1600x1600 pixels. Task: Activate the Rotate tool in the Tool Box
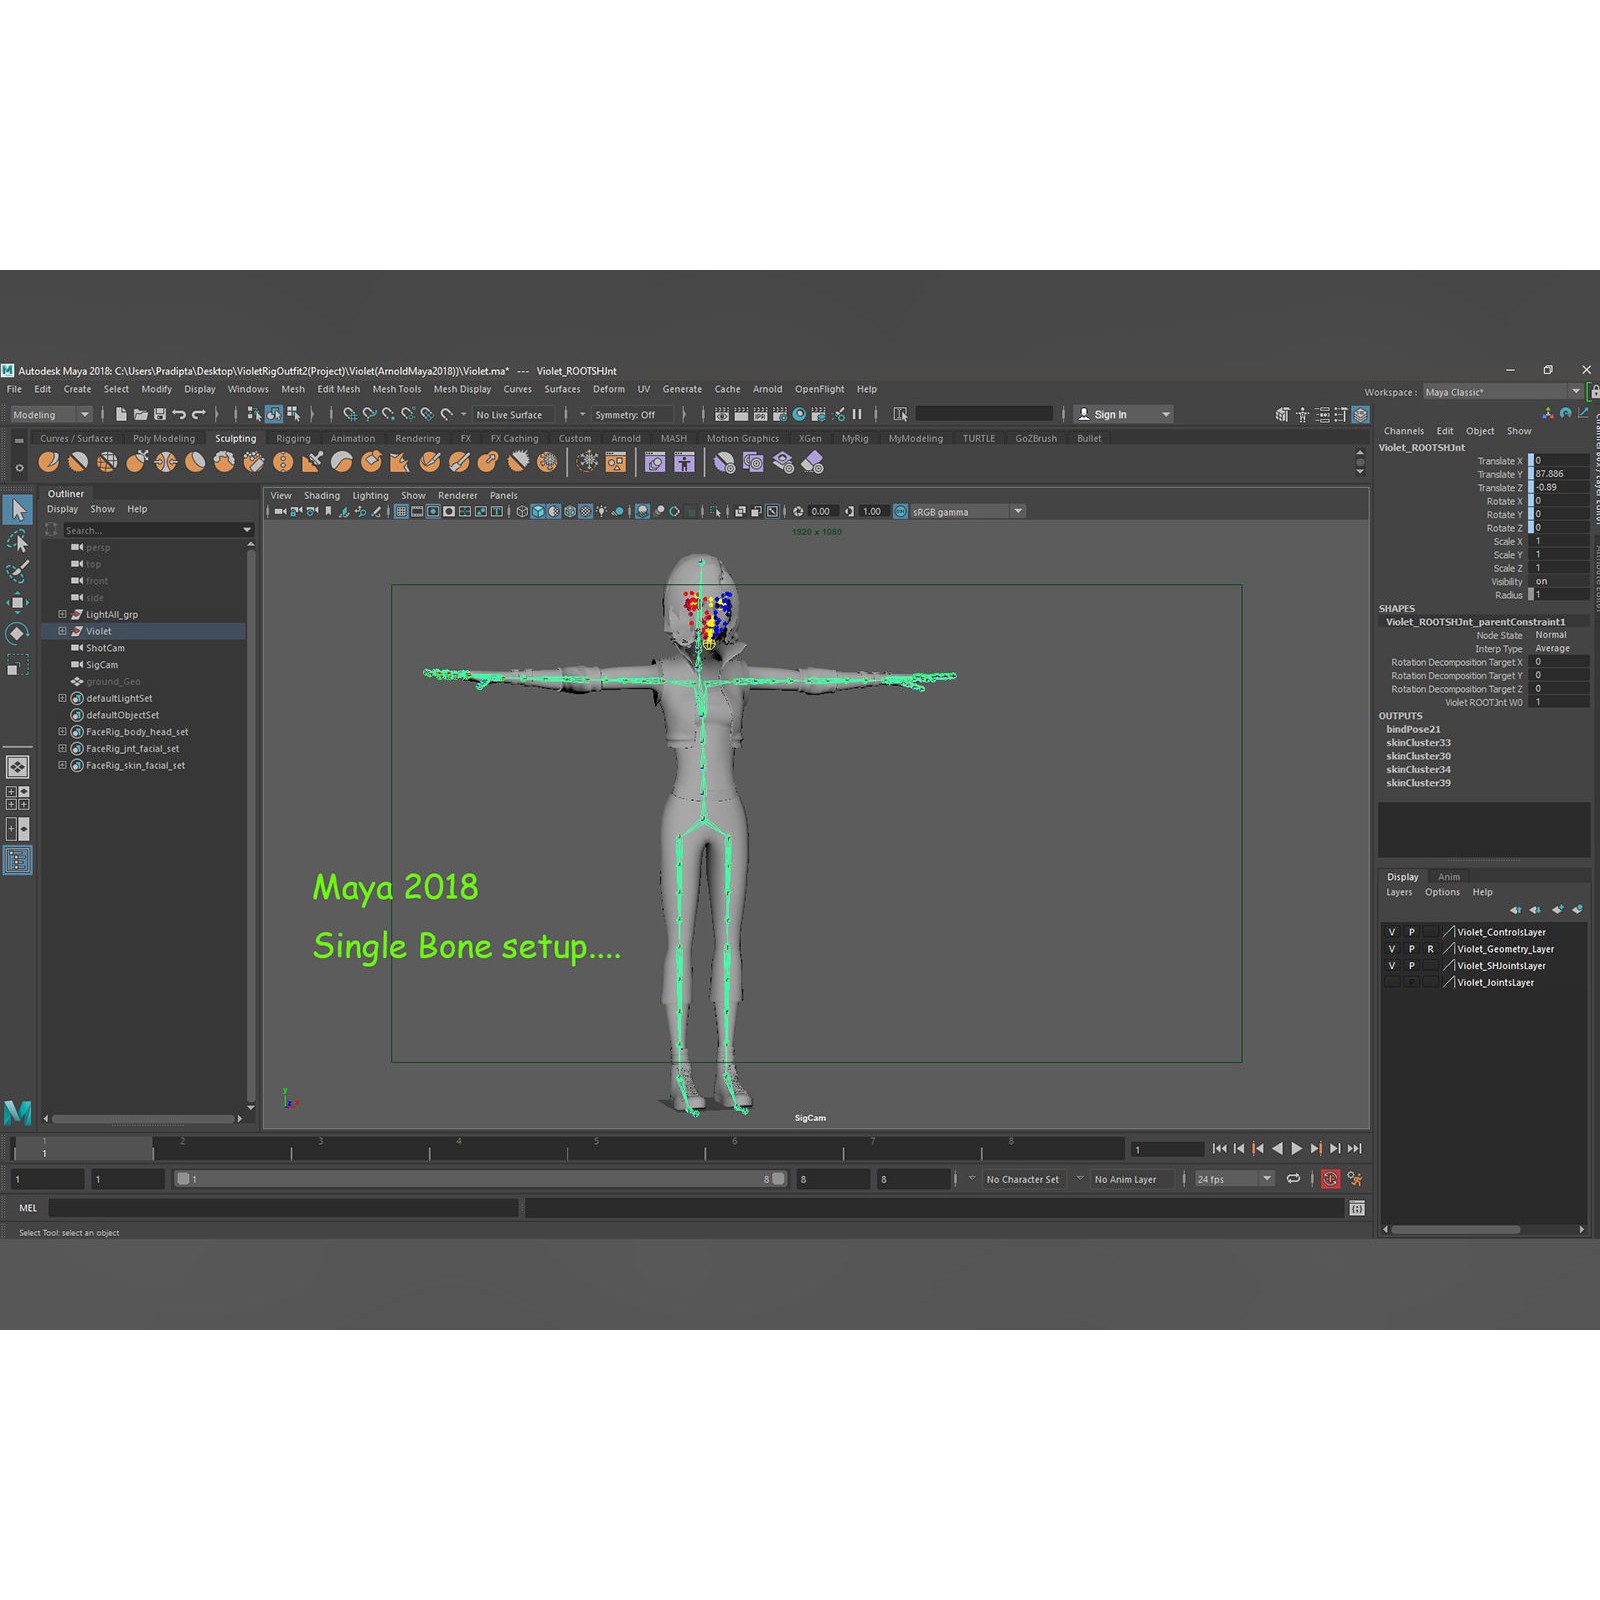tap(17, 633)
